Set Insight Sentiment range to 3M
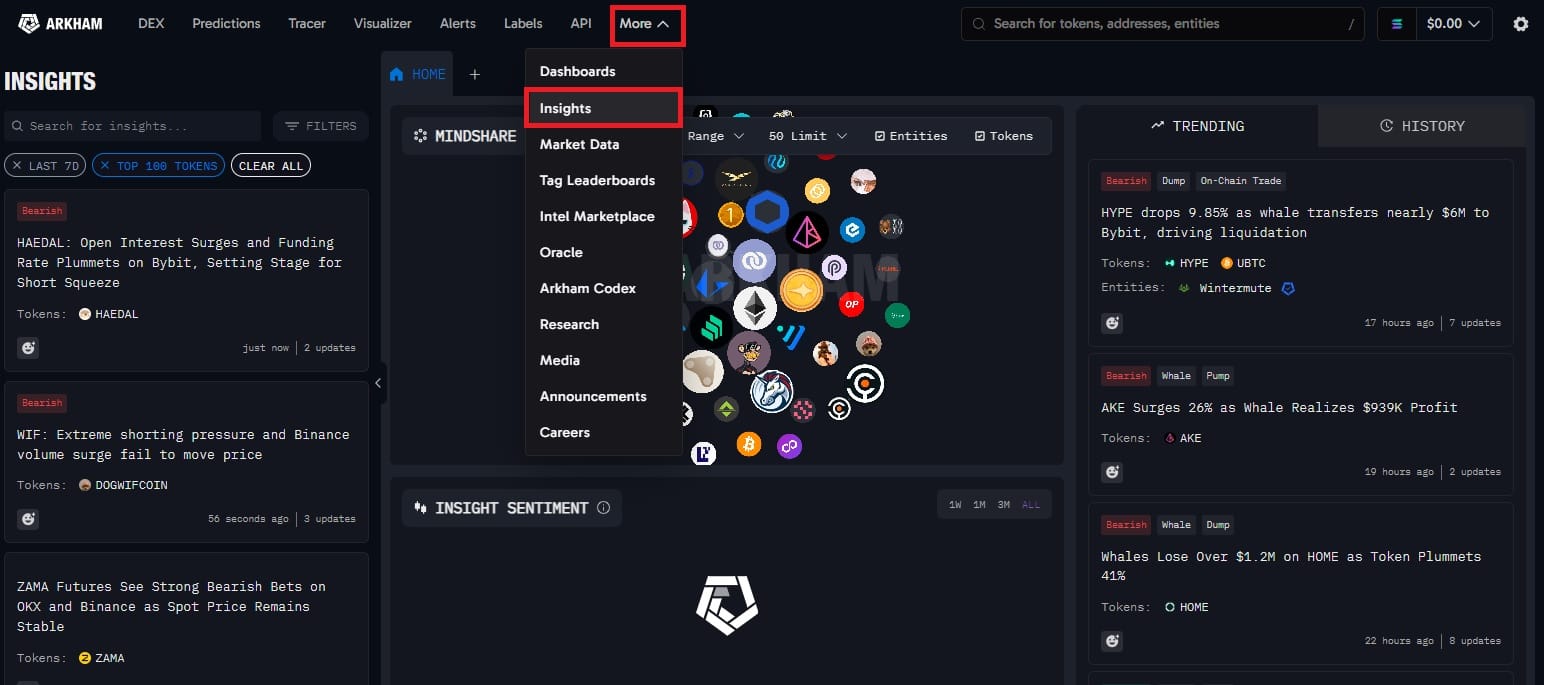The image size is (1544, 685). tap(1003, 505)
